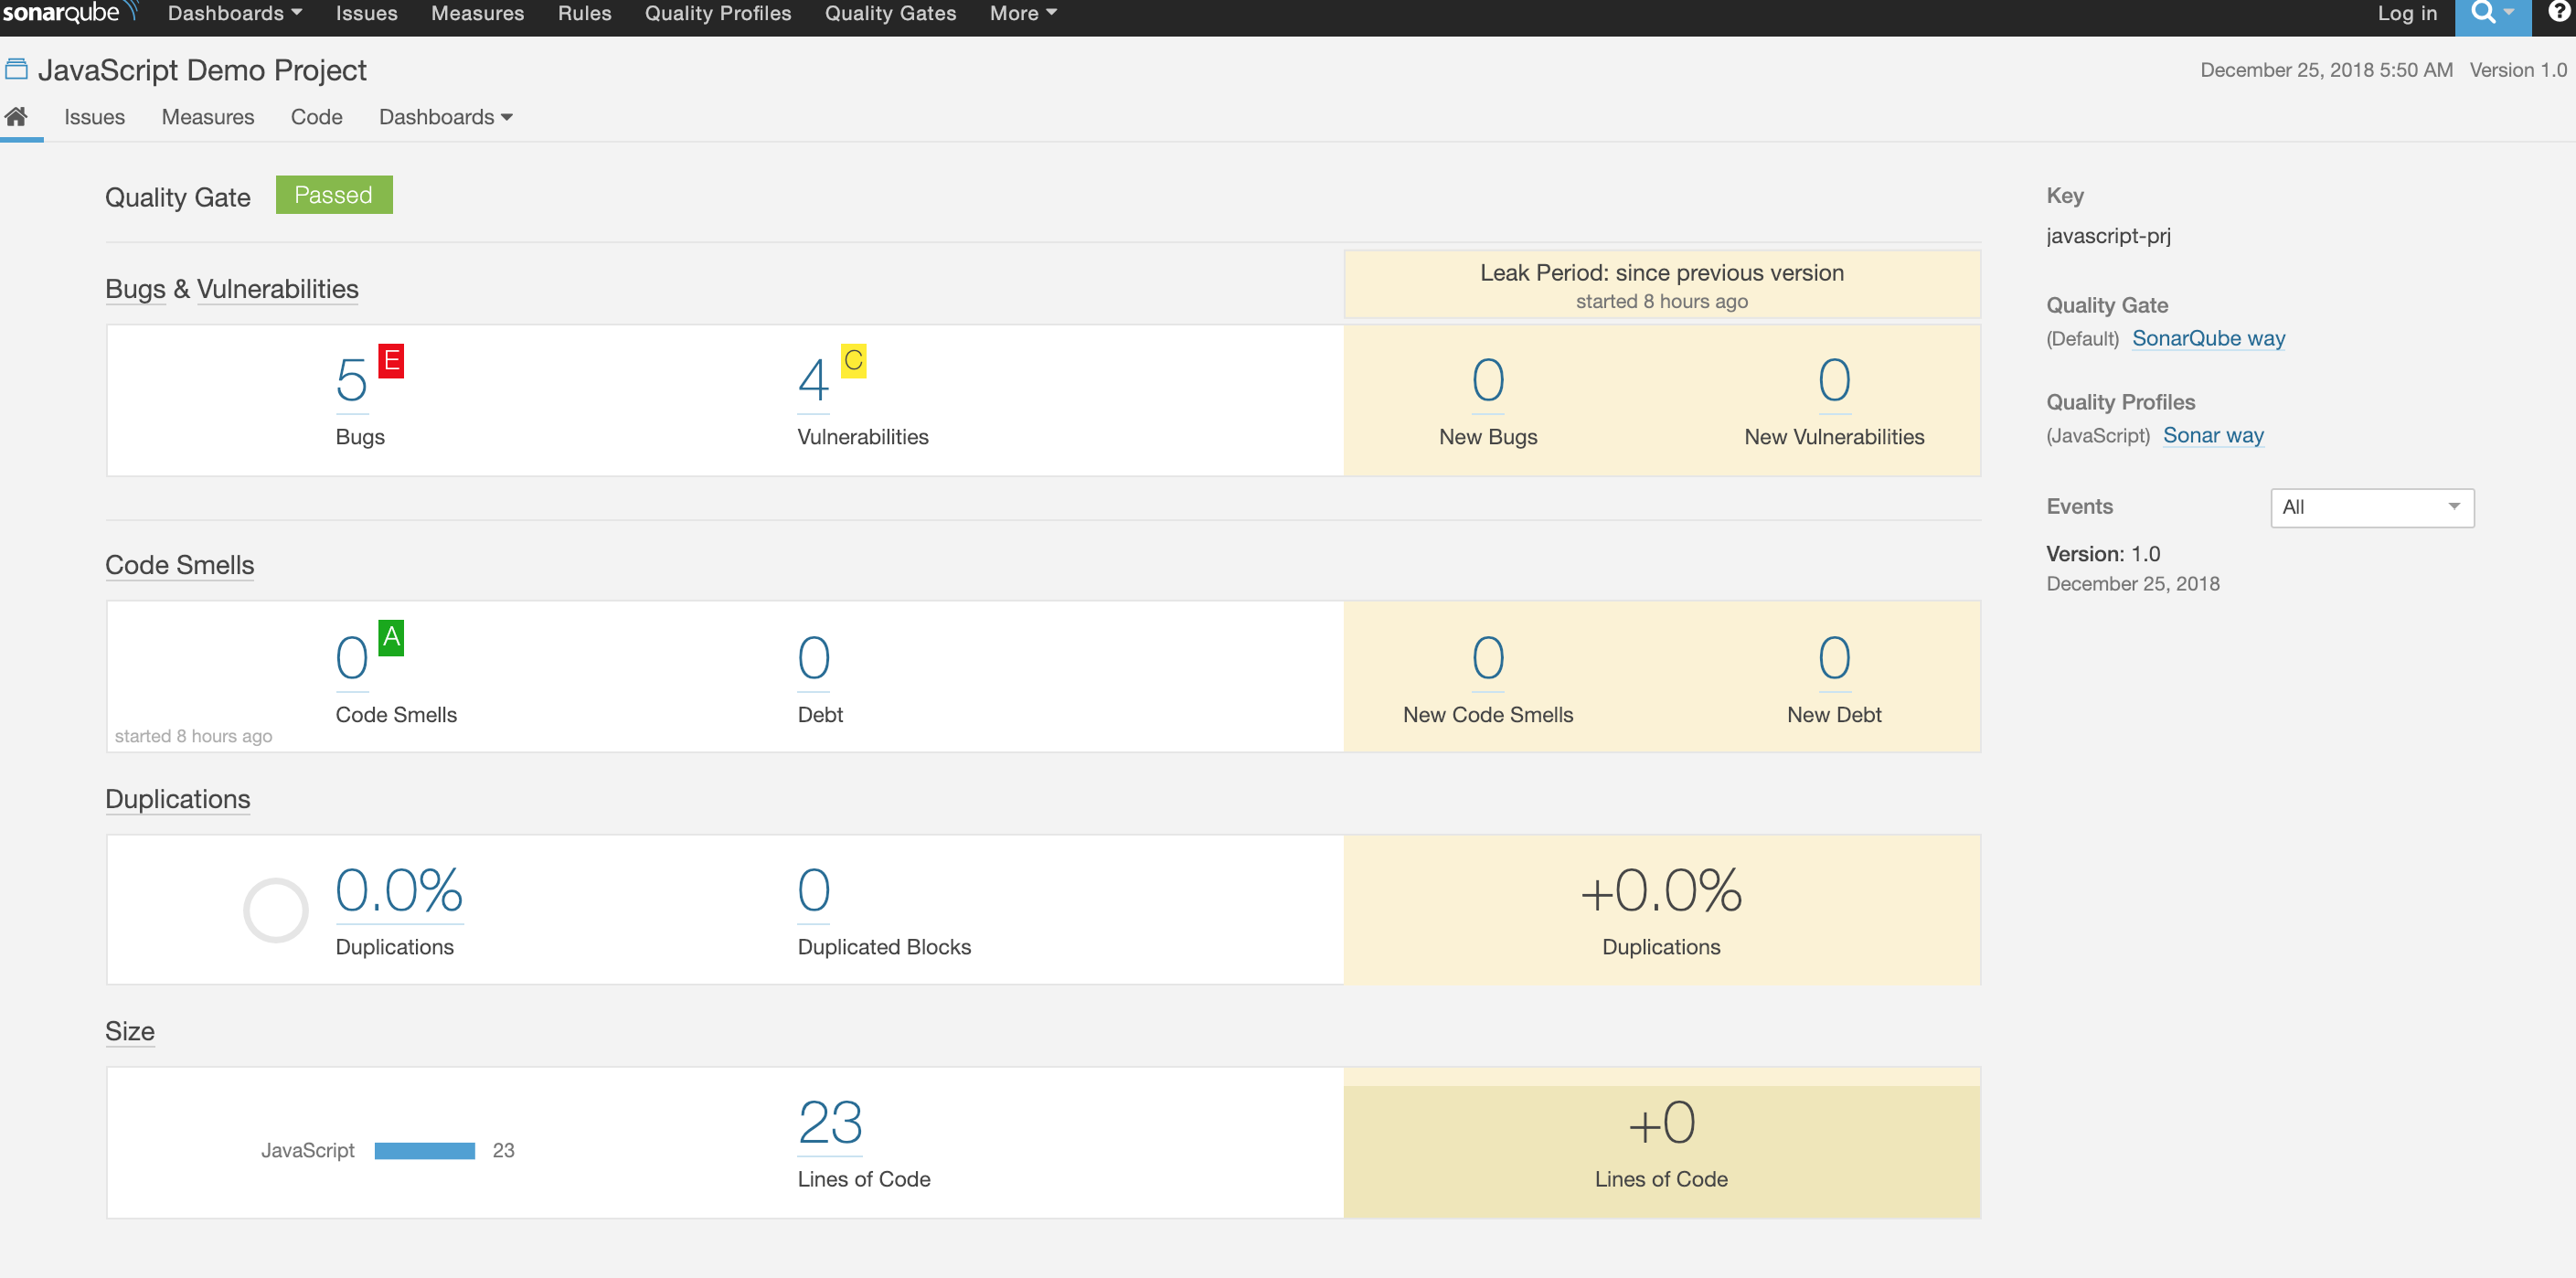The image size is (2576, 1278).
Task: Click Log in button
Action: tap(2407, 13)
